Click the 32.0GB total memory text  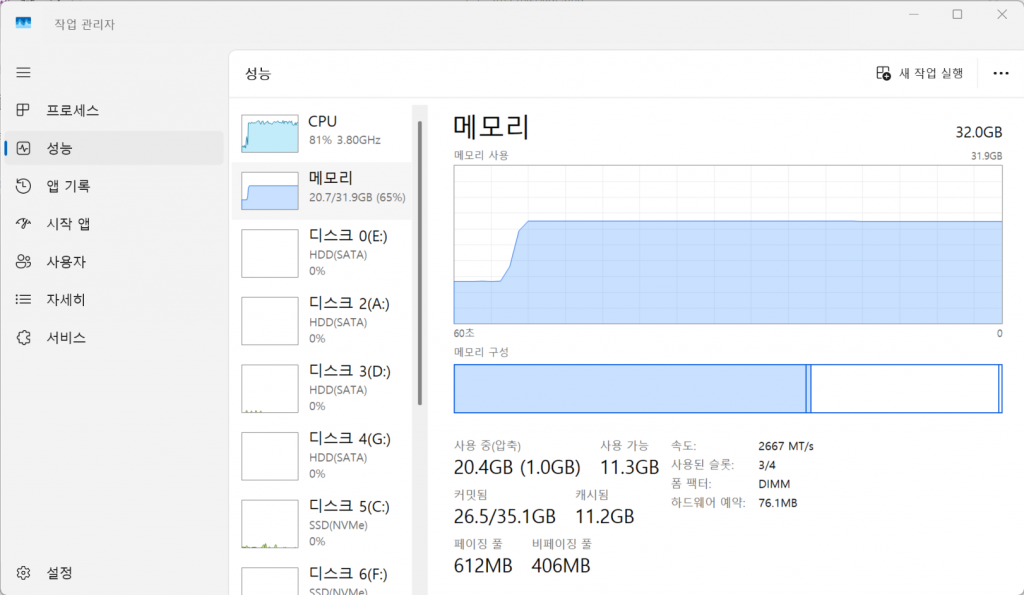click(x=978, y=133)
